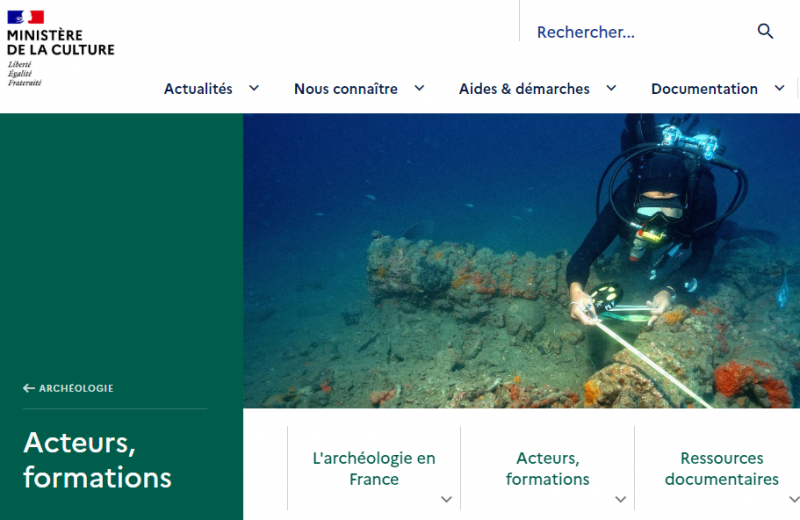Viewport: 800px width, 520px height.
Task: Click the back arrow beside Archéologie
Action: click(29, 388)
